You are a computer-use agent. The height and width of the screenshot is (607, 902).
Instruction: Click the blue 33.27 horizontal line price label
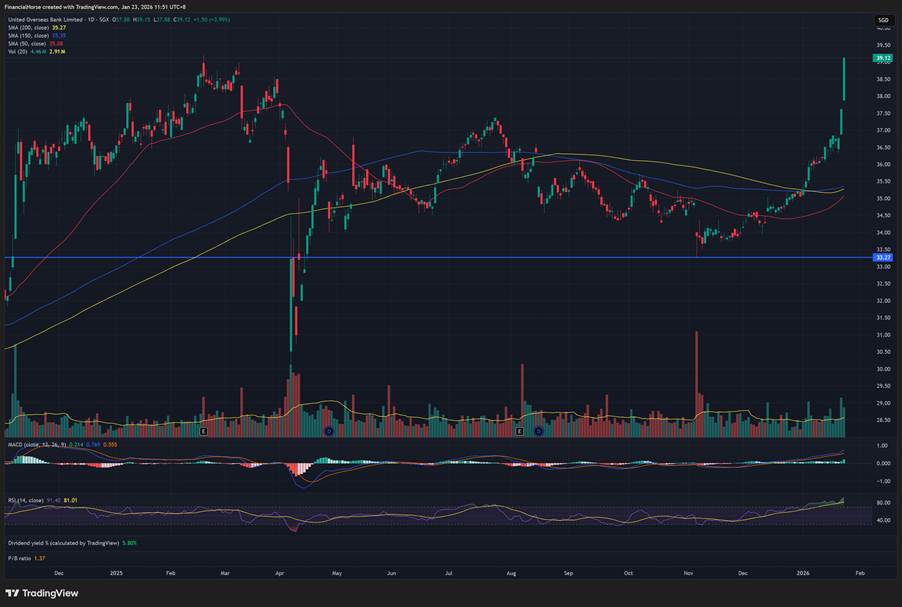tap(883, 258)
